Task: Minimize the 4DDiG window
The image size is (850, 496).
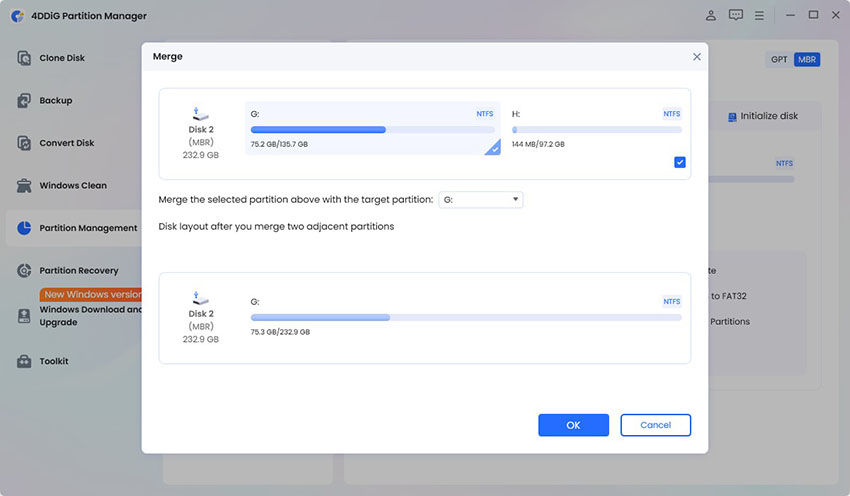Action: [x=790, y=15]
